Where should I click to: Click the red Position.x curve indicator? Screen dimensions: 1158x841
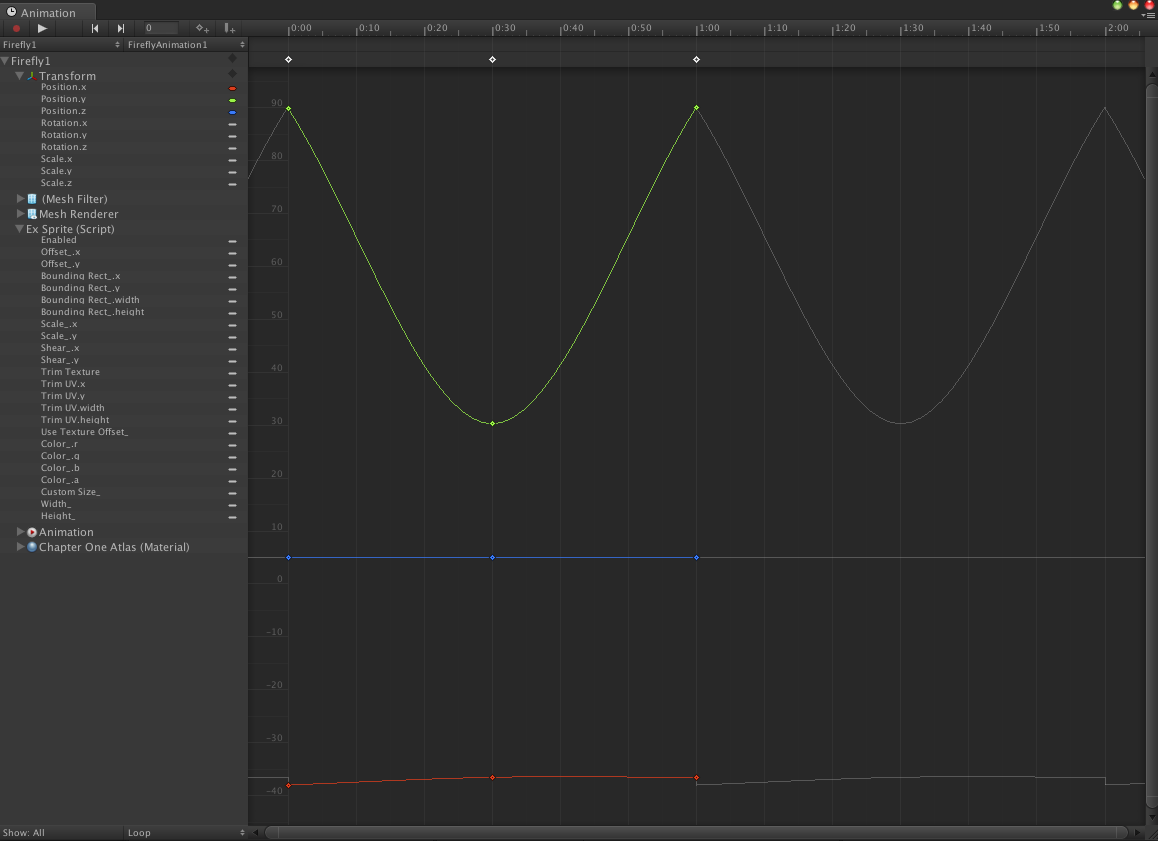pyautogui.click(x=232, y=89)
